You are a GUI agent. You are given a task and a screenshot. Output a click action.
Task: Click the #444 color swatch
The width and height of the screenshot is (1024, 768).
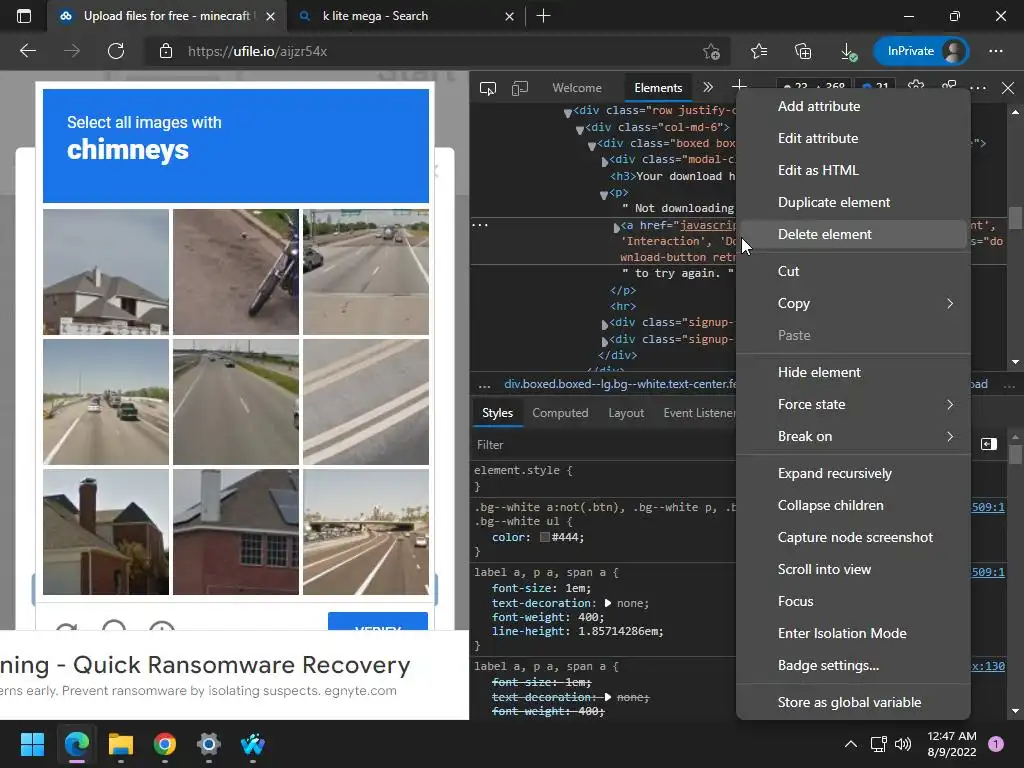point(545,537)
